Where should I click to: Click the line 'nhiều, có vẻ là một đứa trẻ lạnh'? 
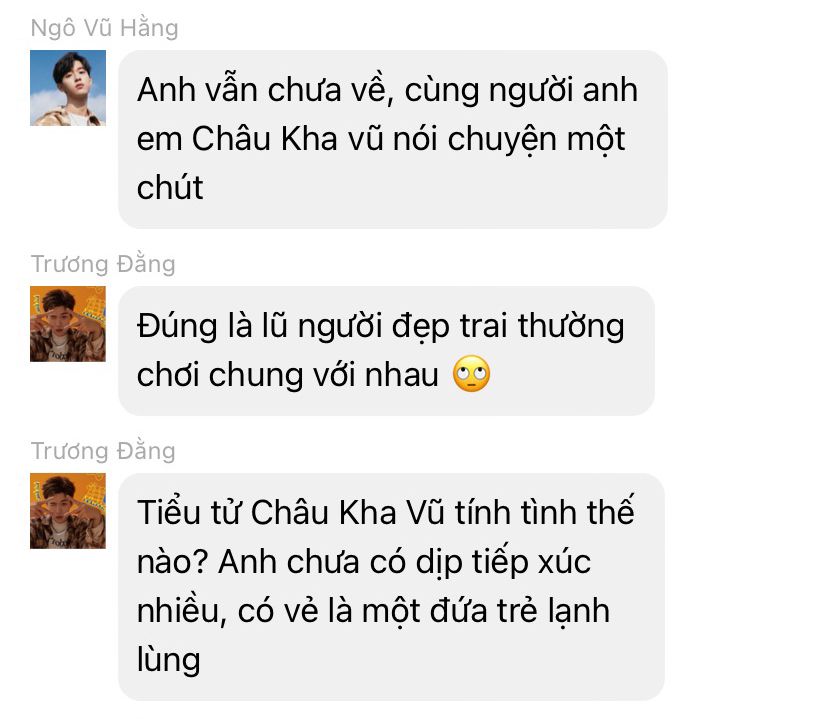[x=373, y=611]
